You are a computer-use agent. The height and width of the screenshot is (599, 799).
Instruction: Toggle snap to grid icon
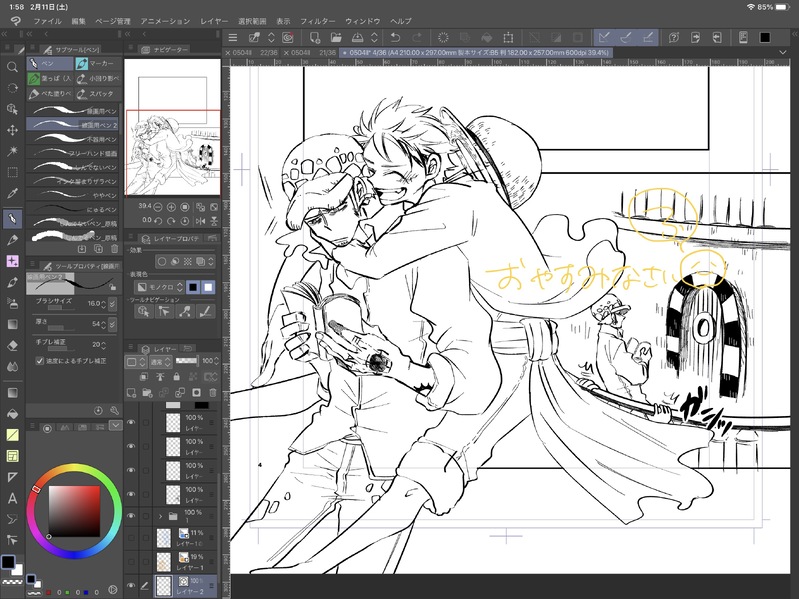point(648,37)
